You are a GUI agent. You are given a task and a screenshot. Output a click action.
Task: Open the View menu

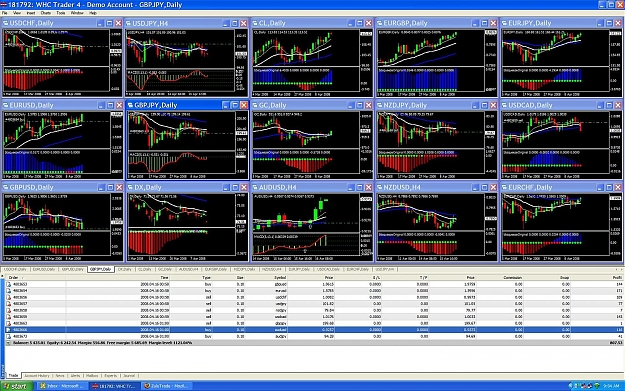[x=17, y=13]
